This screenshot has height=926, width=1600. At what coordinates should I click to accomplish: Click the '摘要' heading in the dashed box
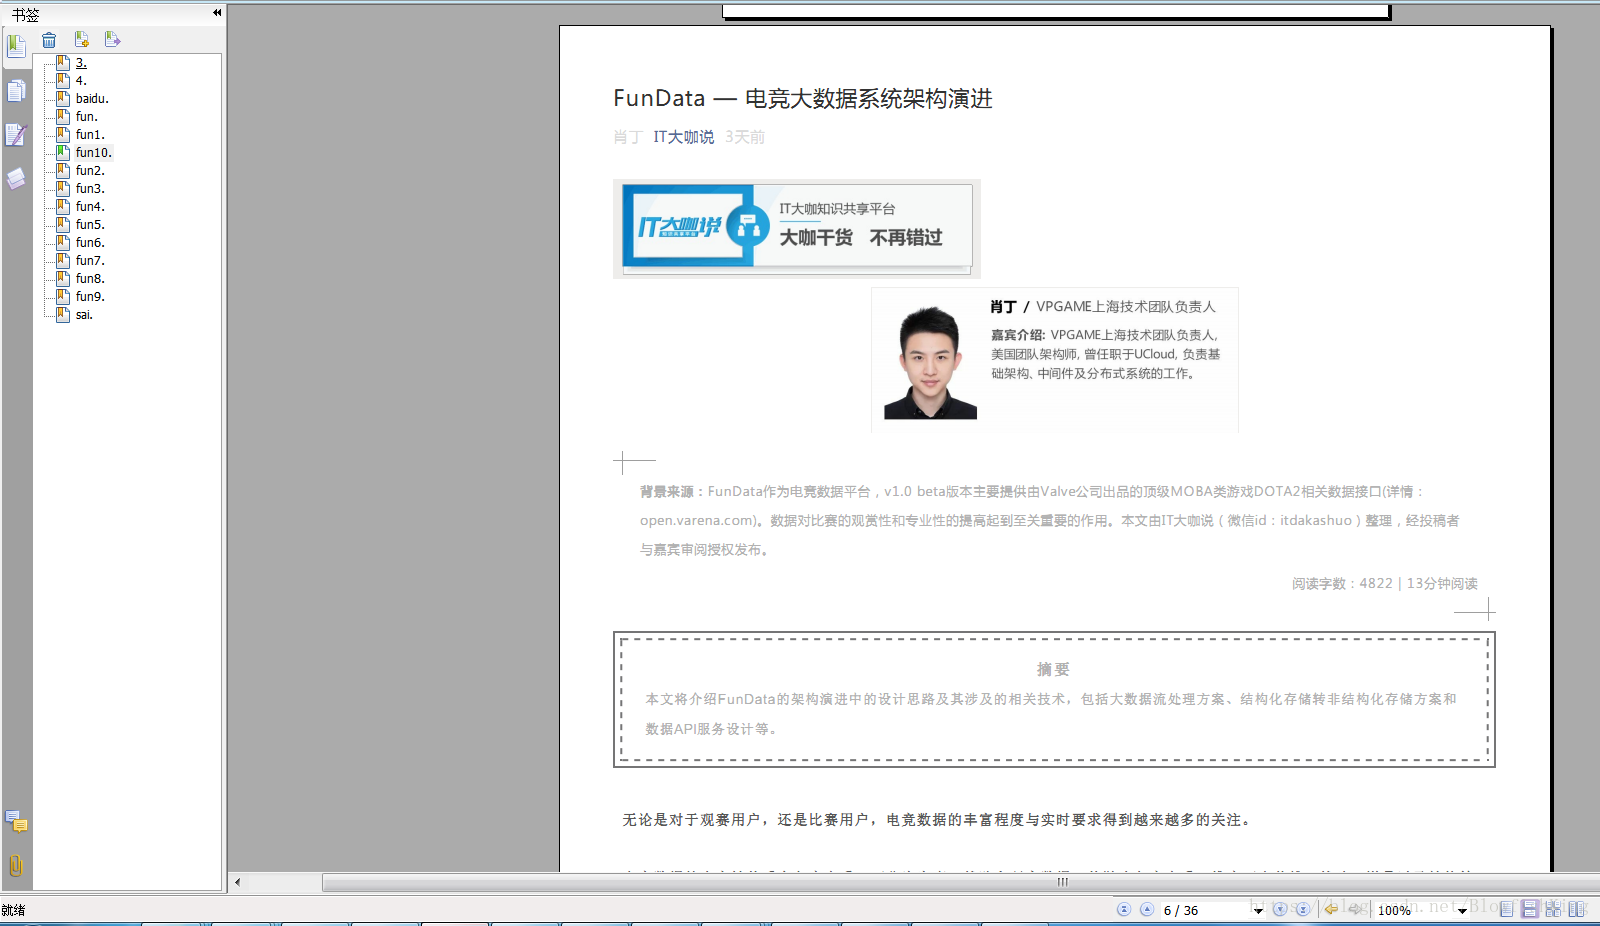(1053, 669)
